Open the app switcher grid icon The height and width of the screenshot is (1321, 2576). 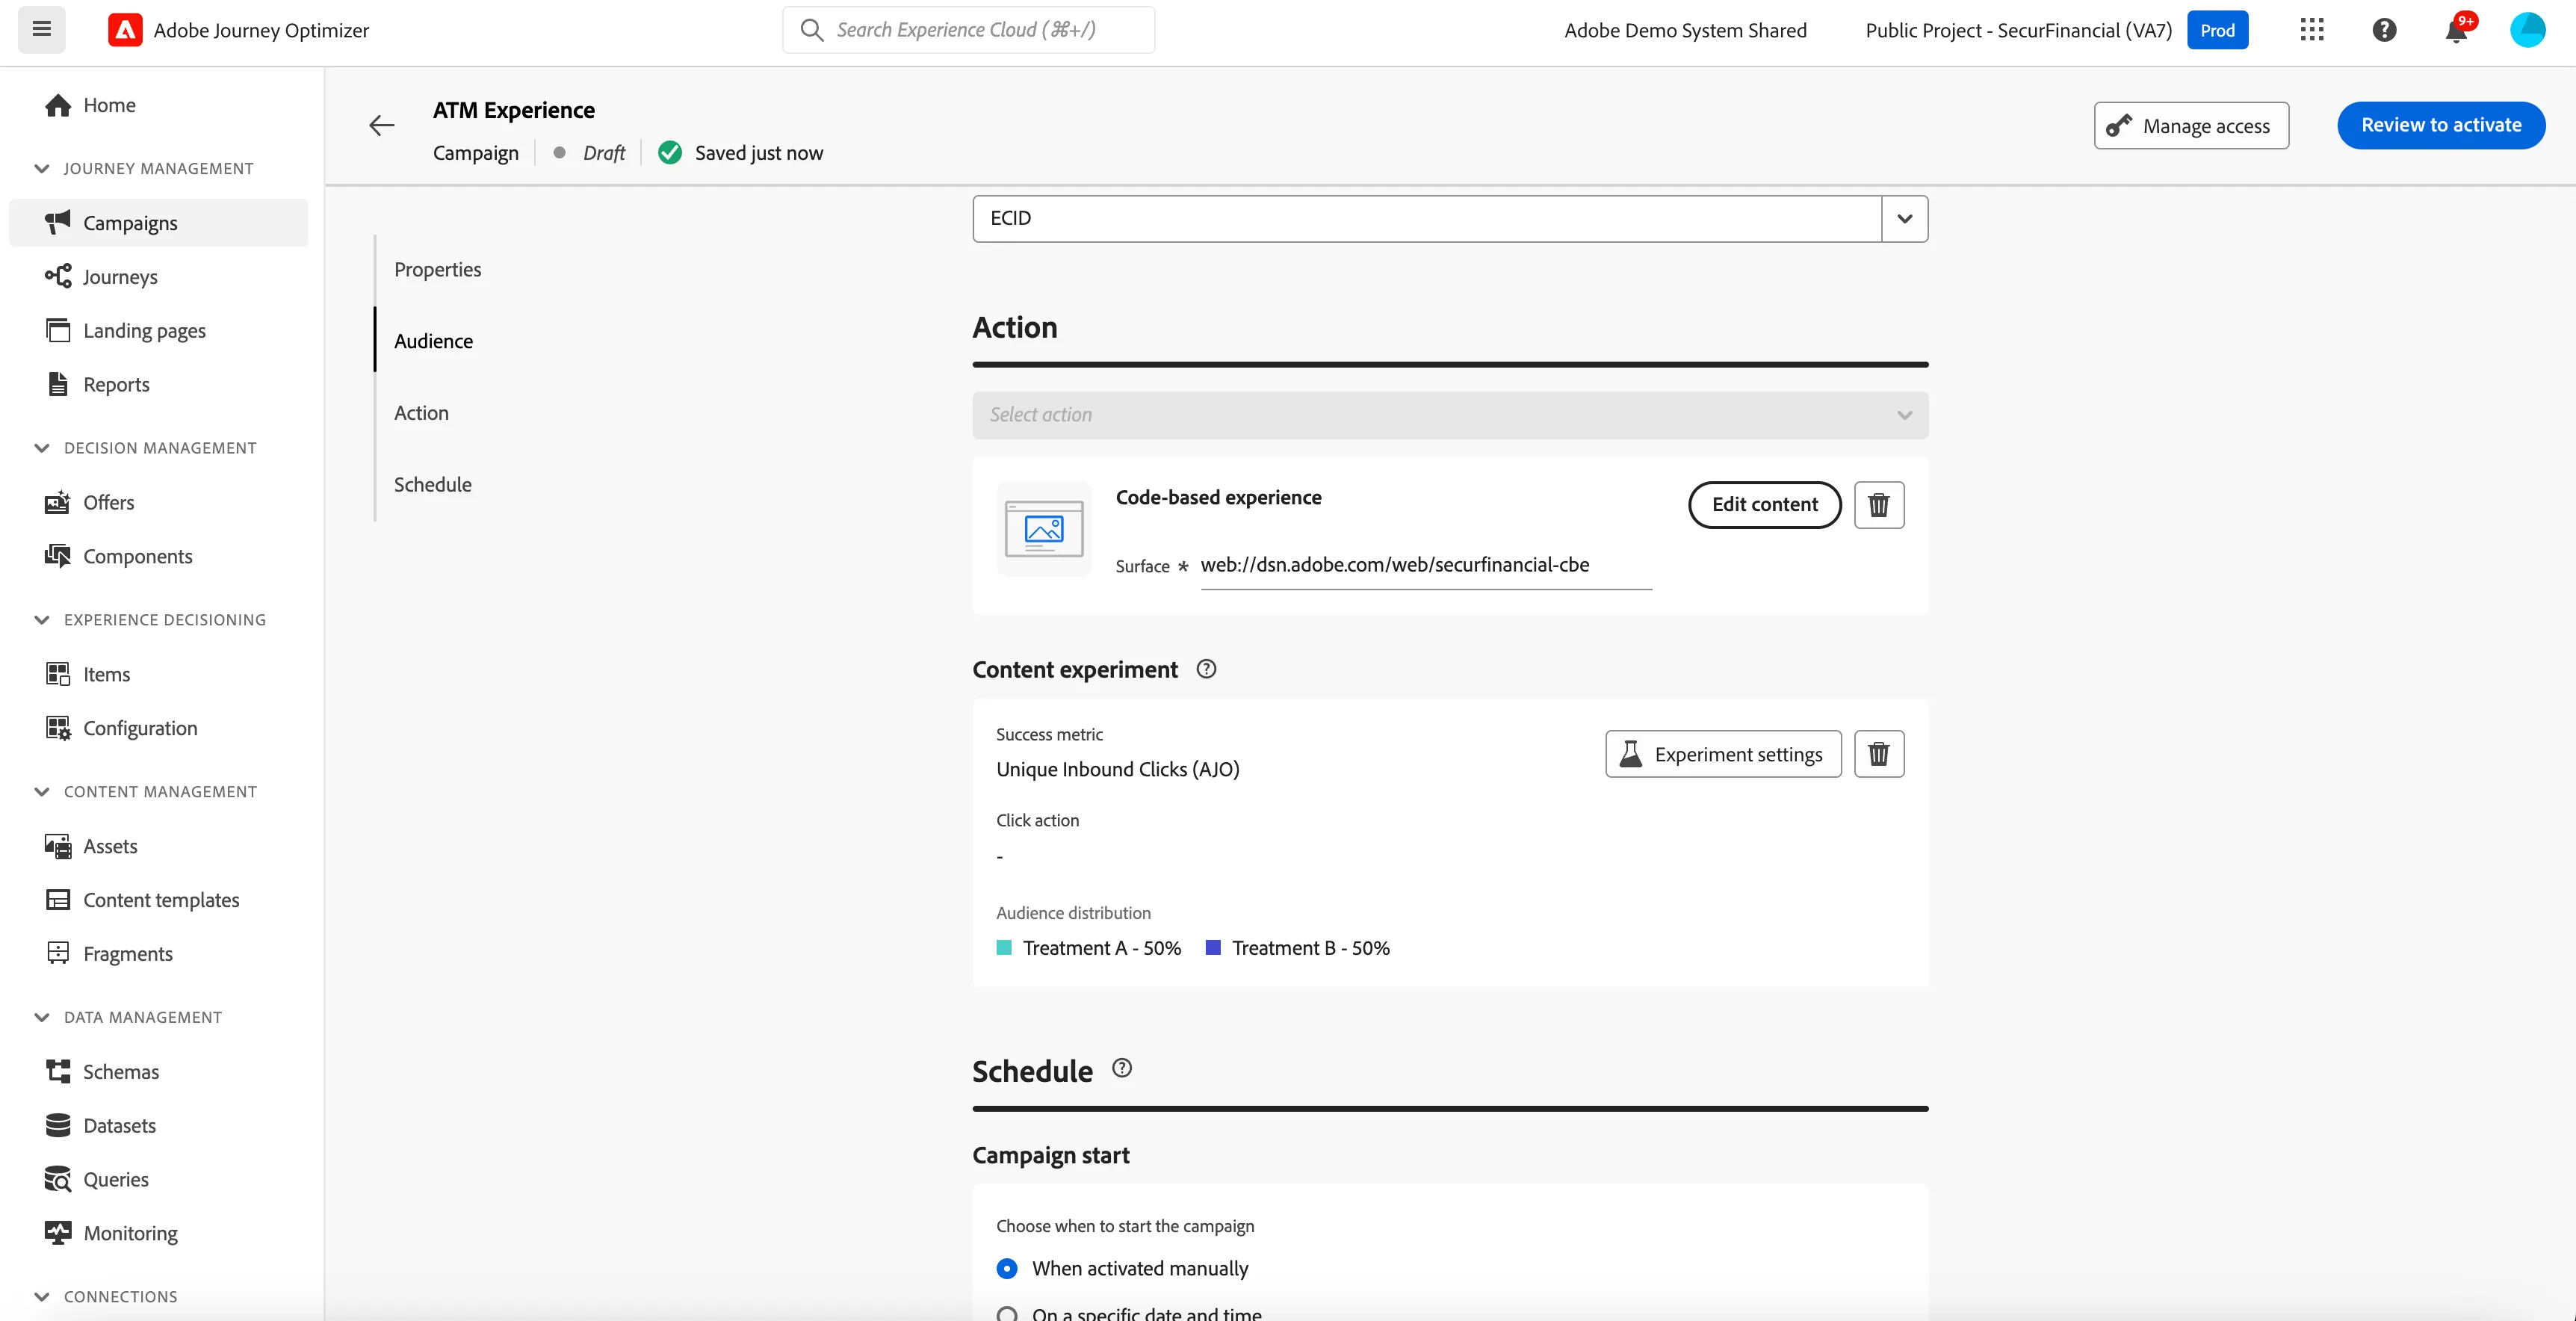coord(2311,30)
